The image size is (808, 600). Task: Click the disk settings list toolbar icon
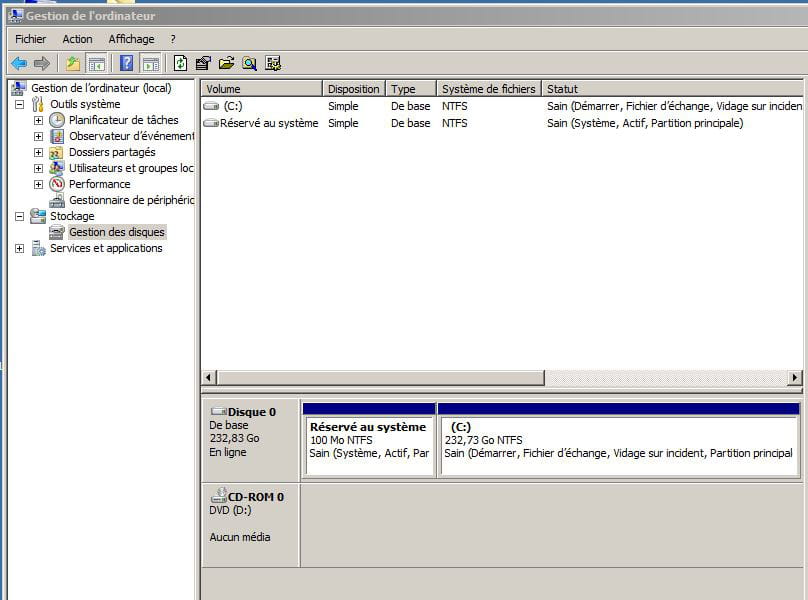coord(273,63)
